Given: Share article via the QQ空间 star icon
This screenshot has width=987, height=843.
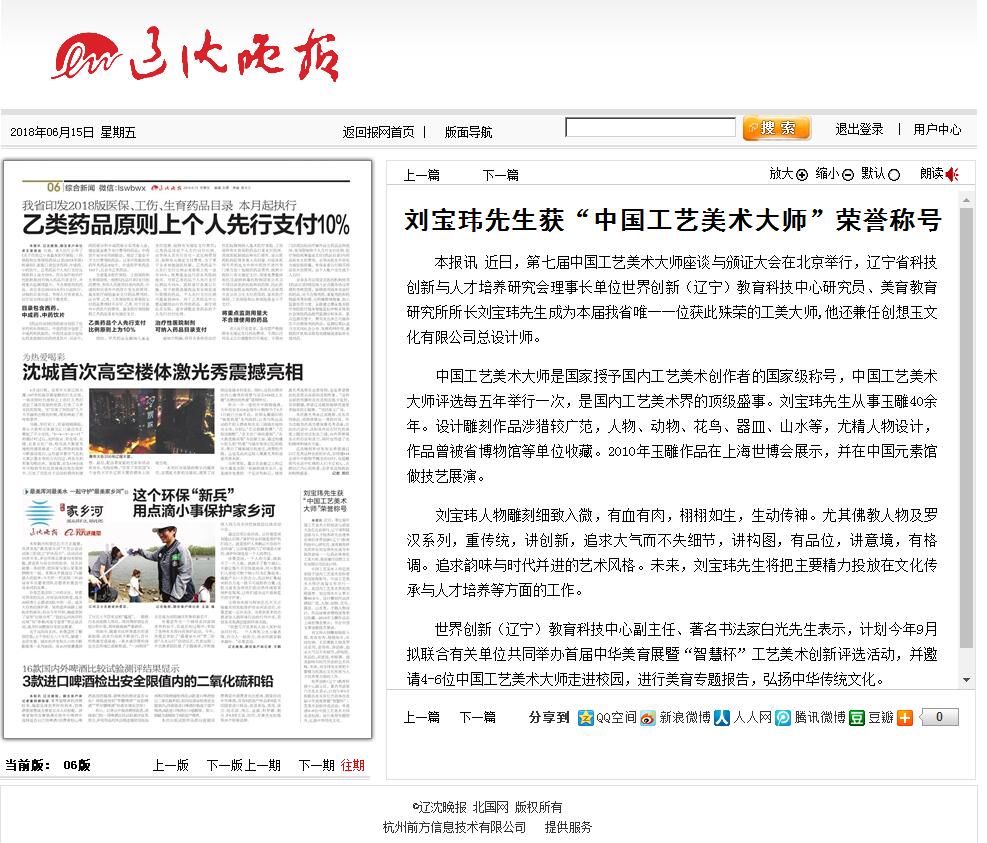Looking at the screenshot, I should coord(585,718).
